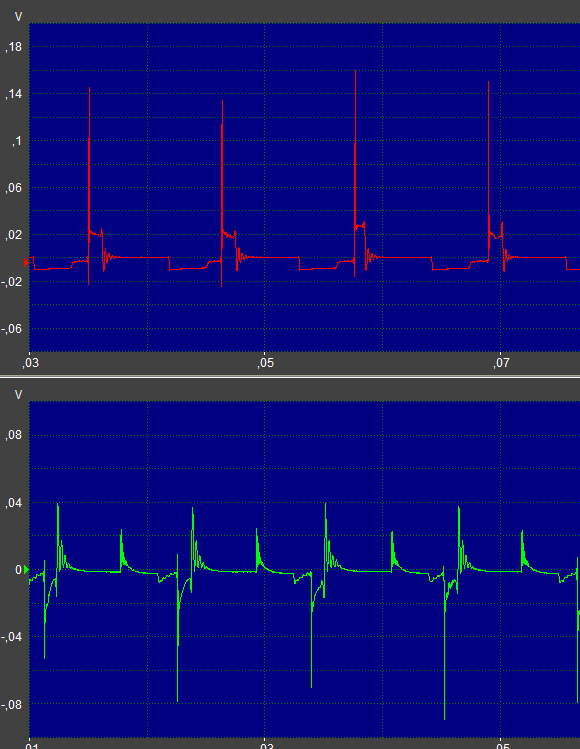Click the splitter between red and green charts
This screenshot has width=580, height=749.
290,377
